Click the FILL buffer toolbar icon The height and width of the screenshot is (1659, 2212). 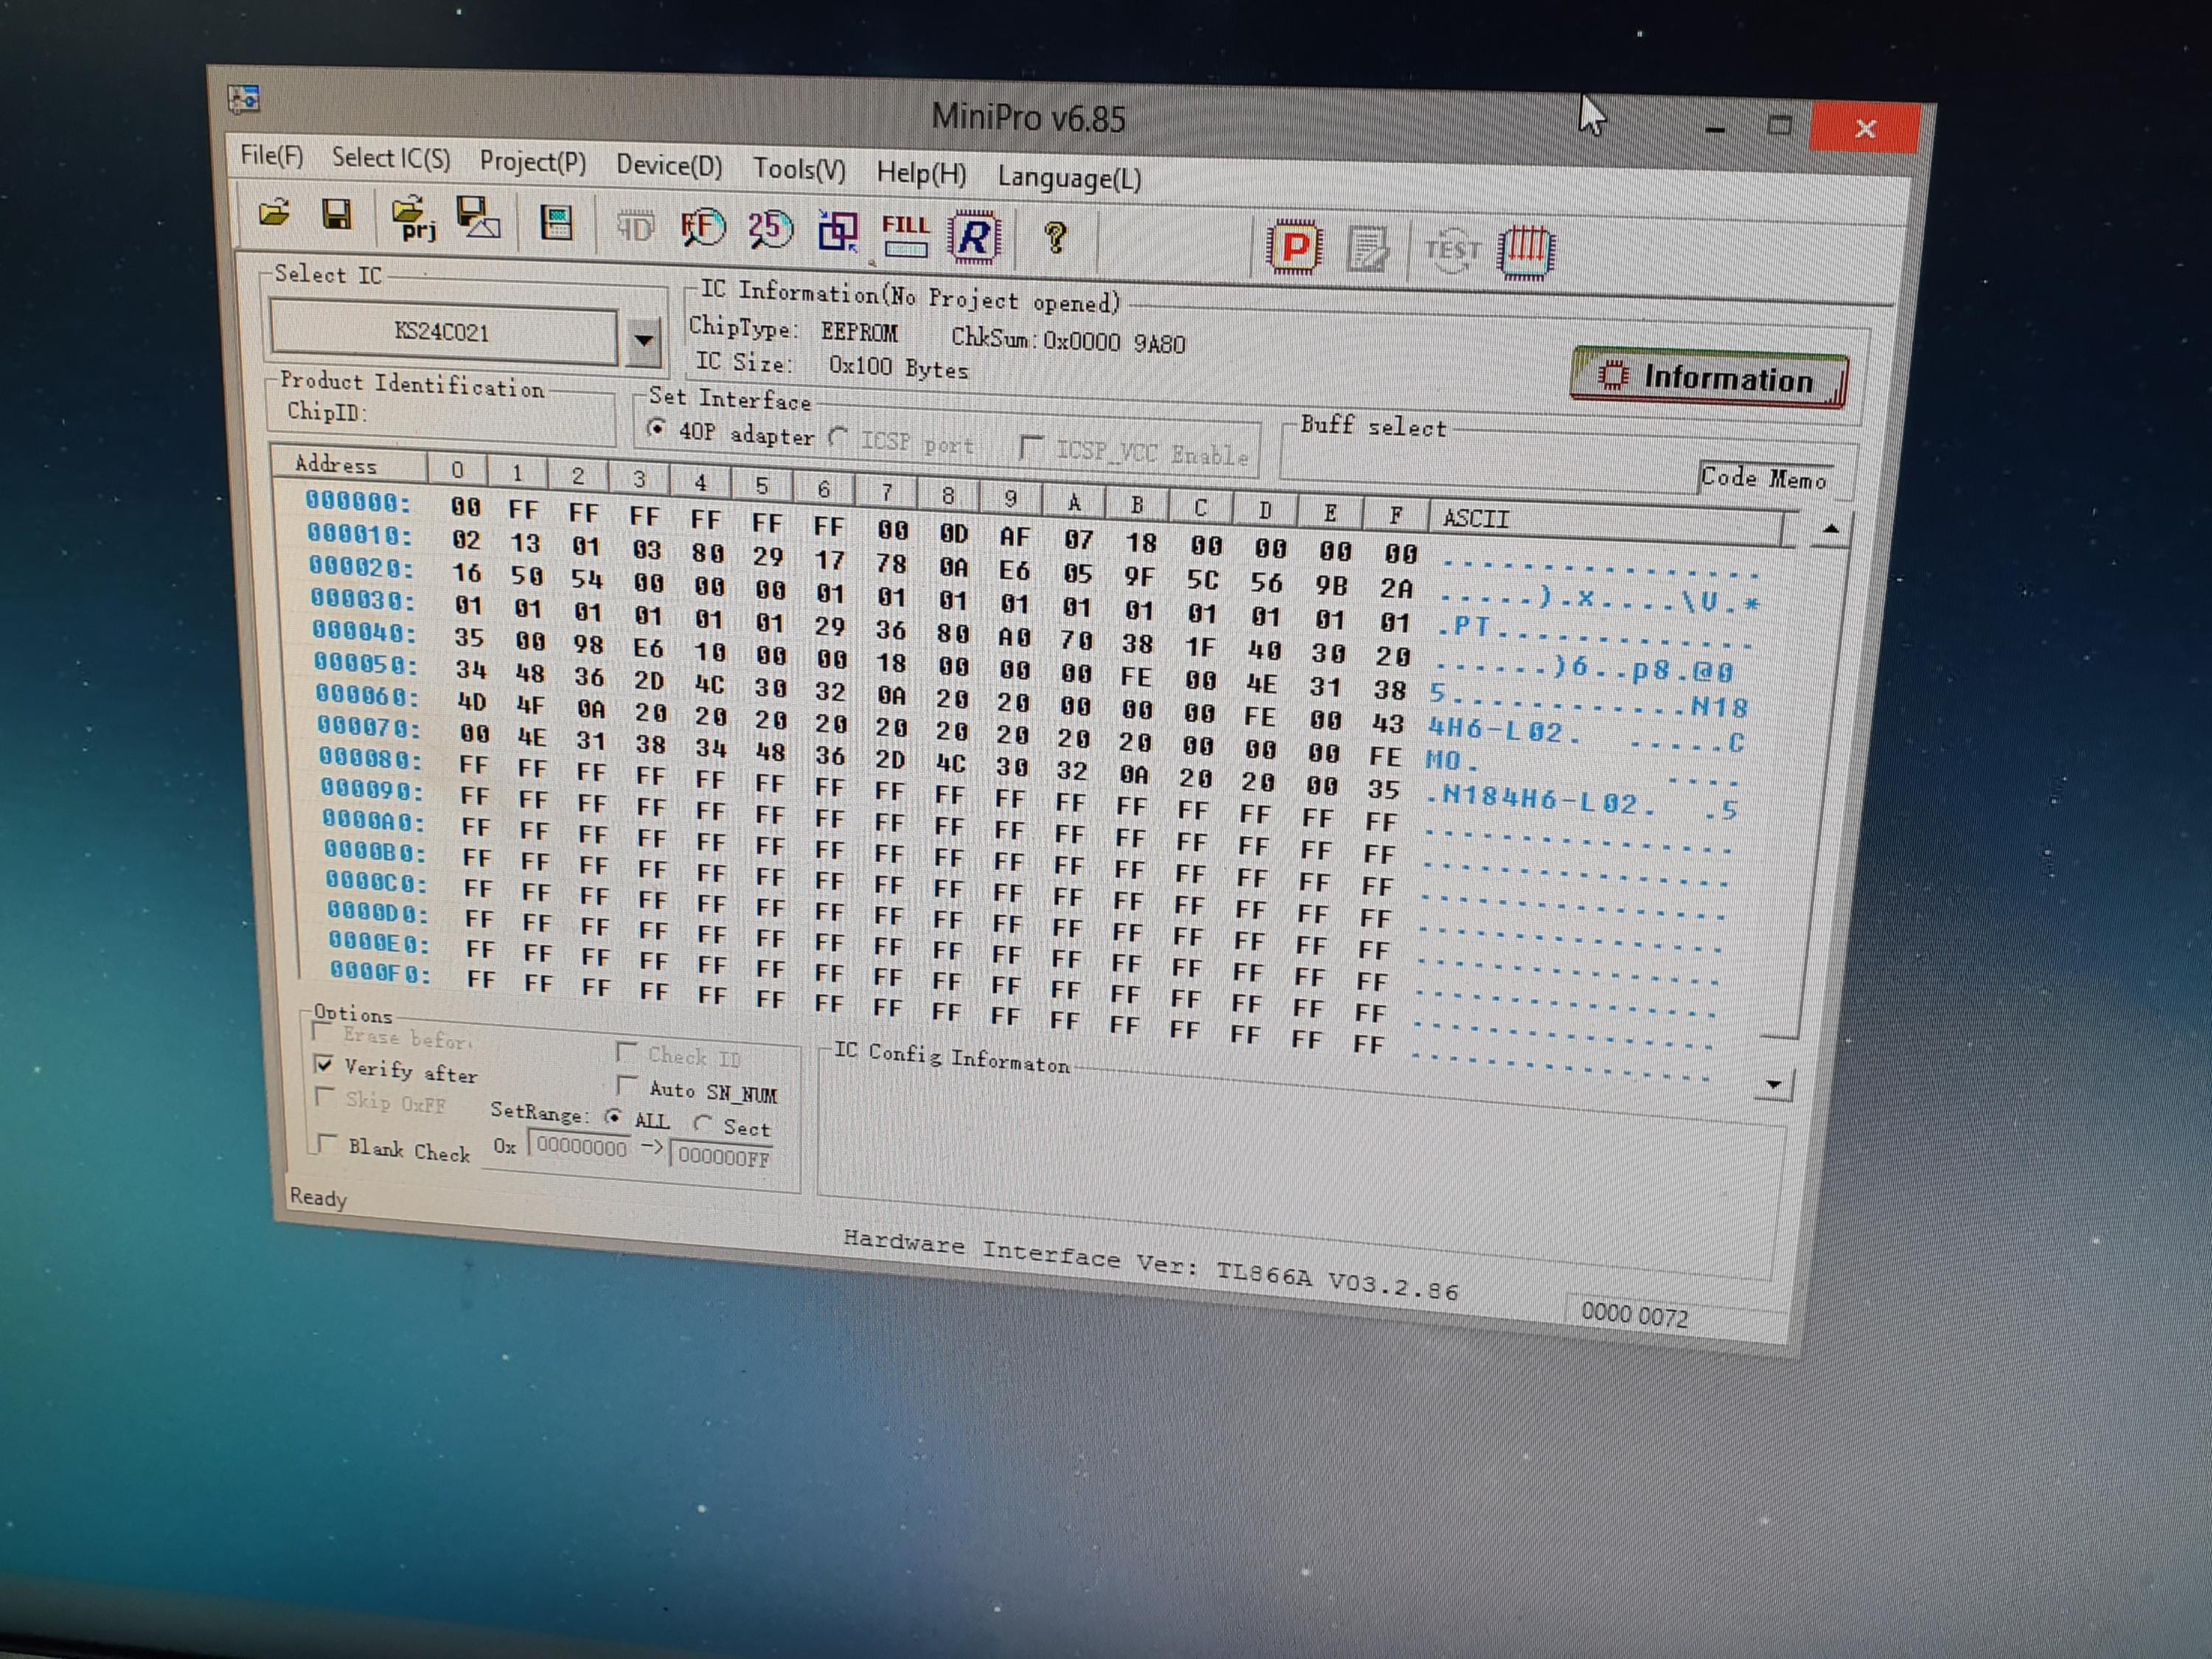point(905,236)
